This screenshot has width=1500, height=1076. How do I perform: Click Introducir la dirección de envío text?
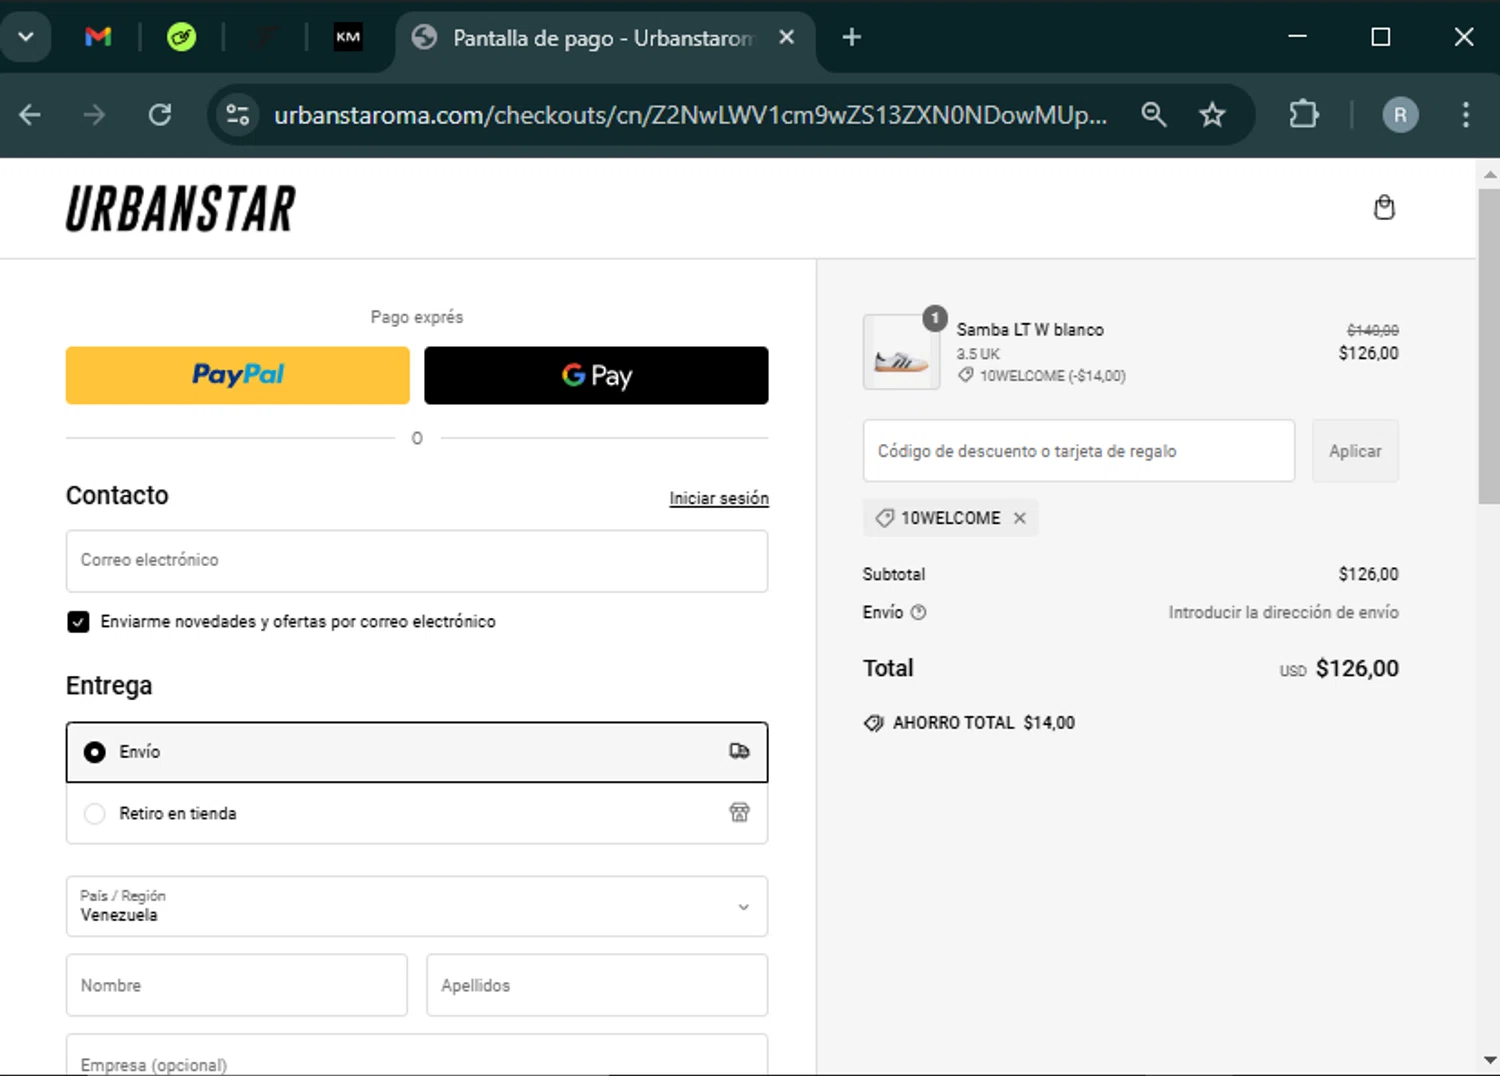click(1283, 612)
